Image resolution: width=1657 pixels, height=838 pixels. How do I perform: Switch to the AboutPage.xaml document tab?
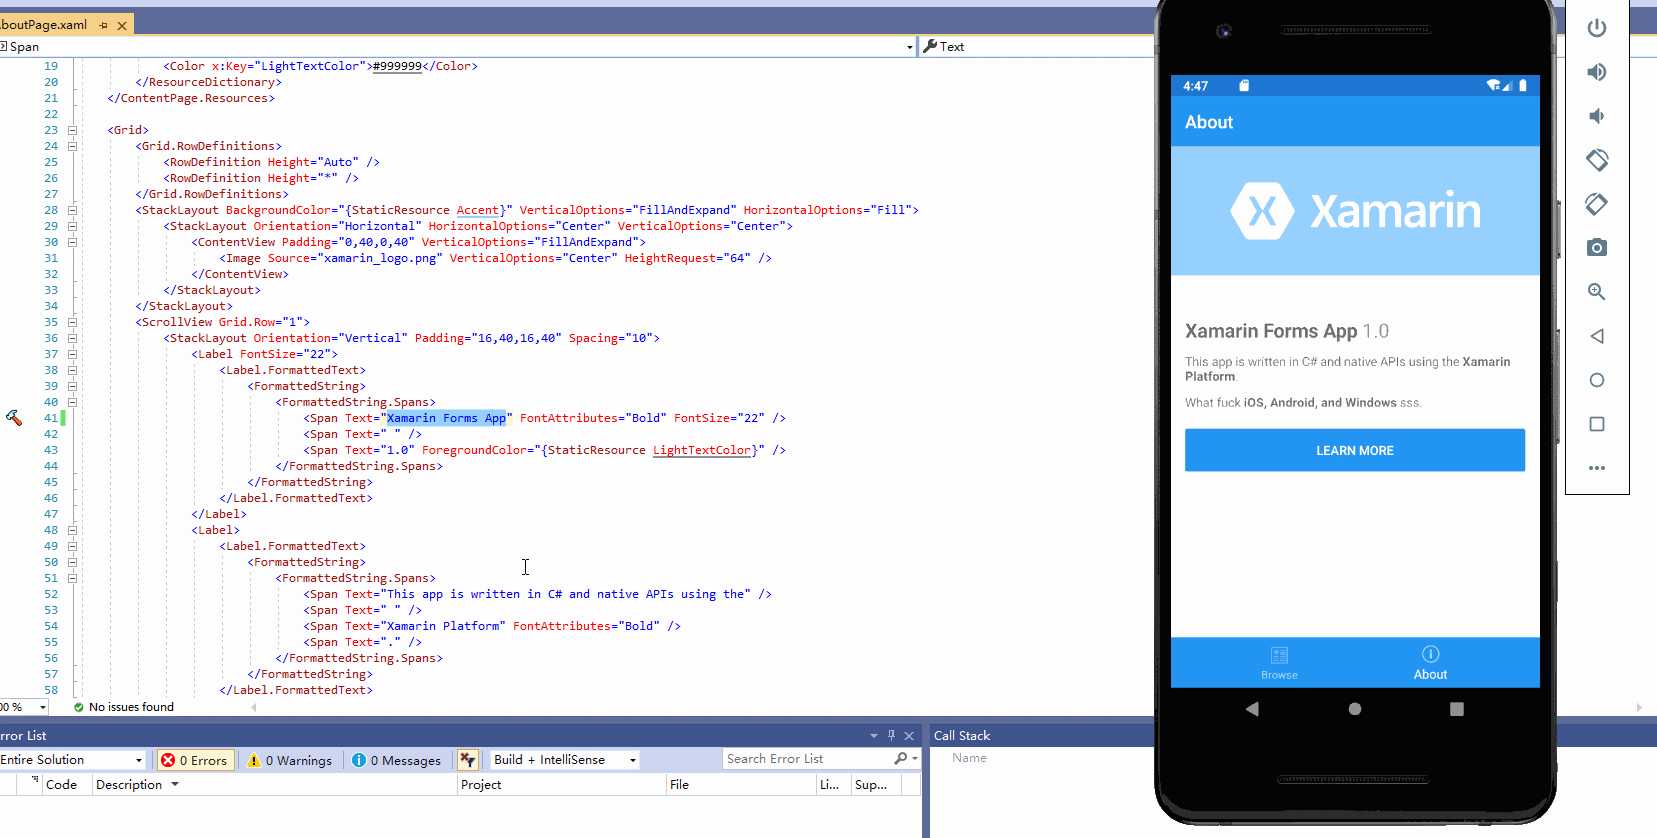(44, 25)
